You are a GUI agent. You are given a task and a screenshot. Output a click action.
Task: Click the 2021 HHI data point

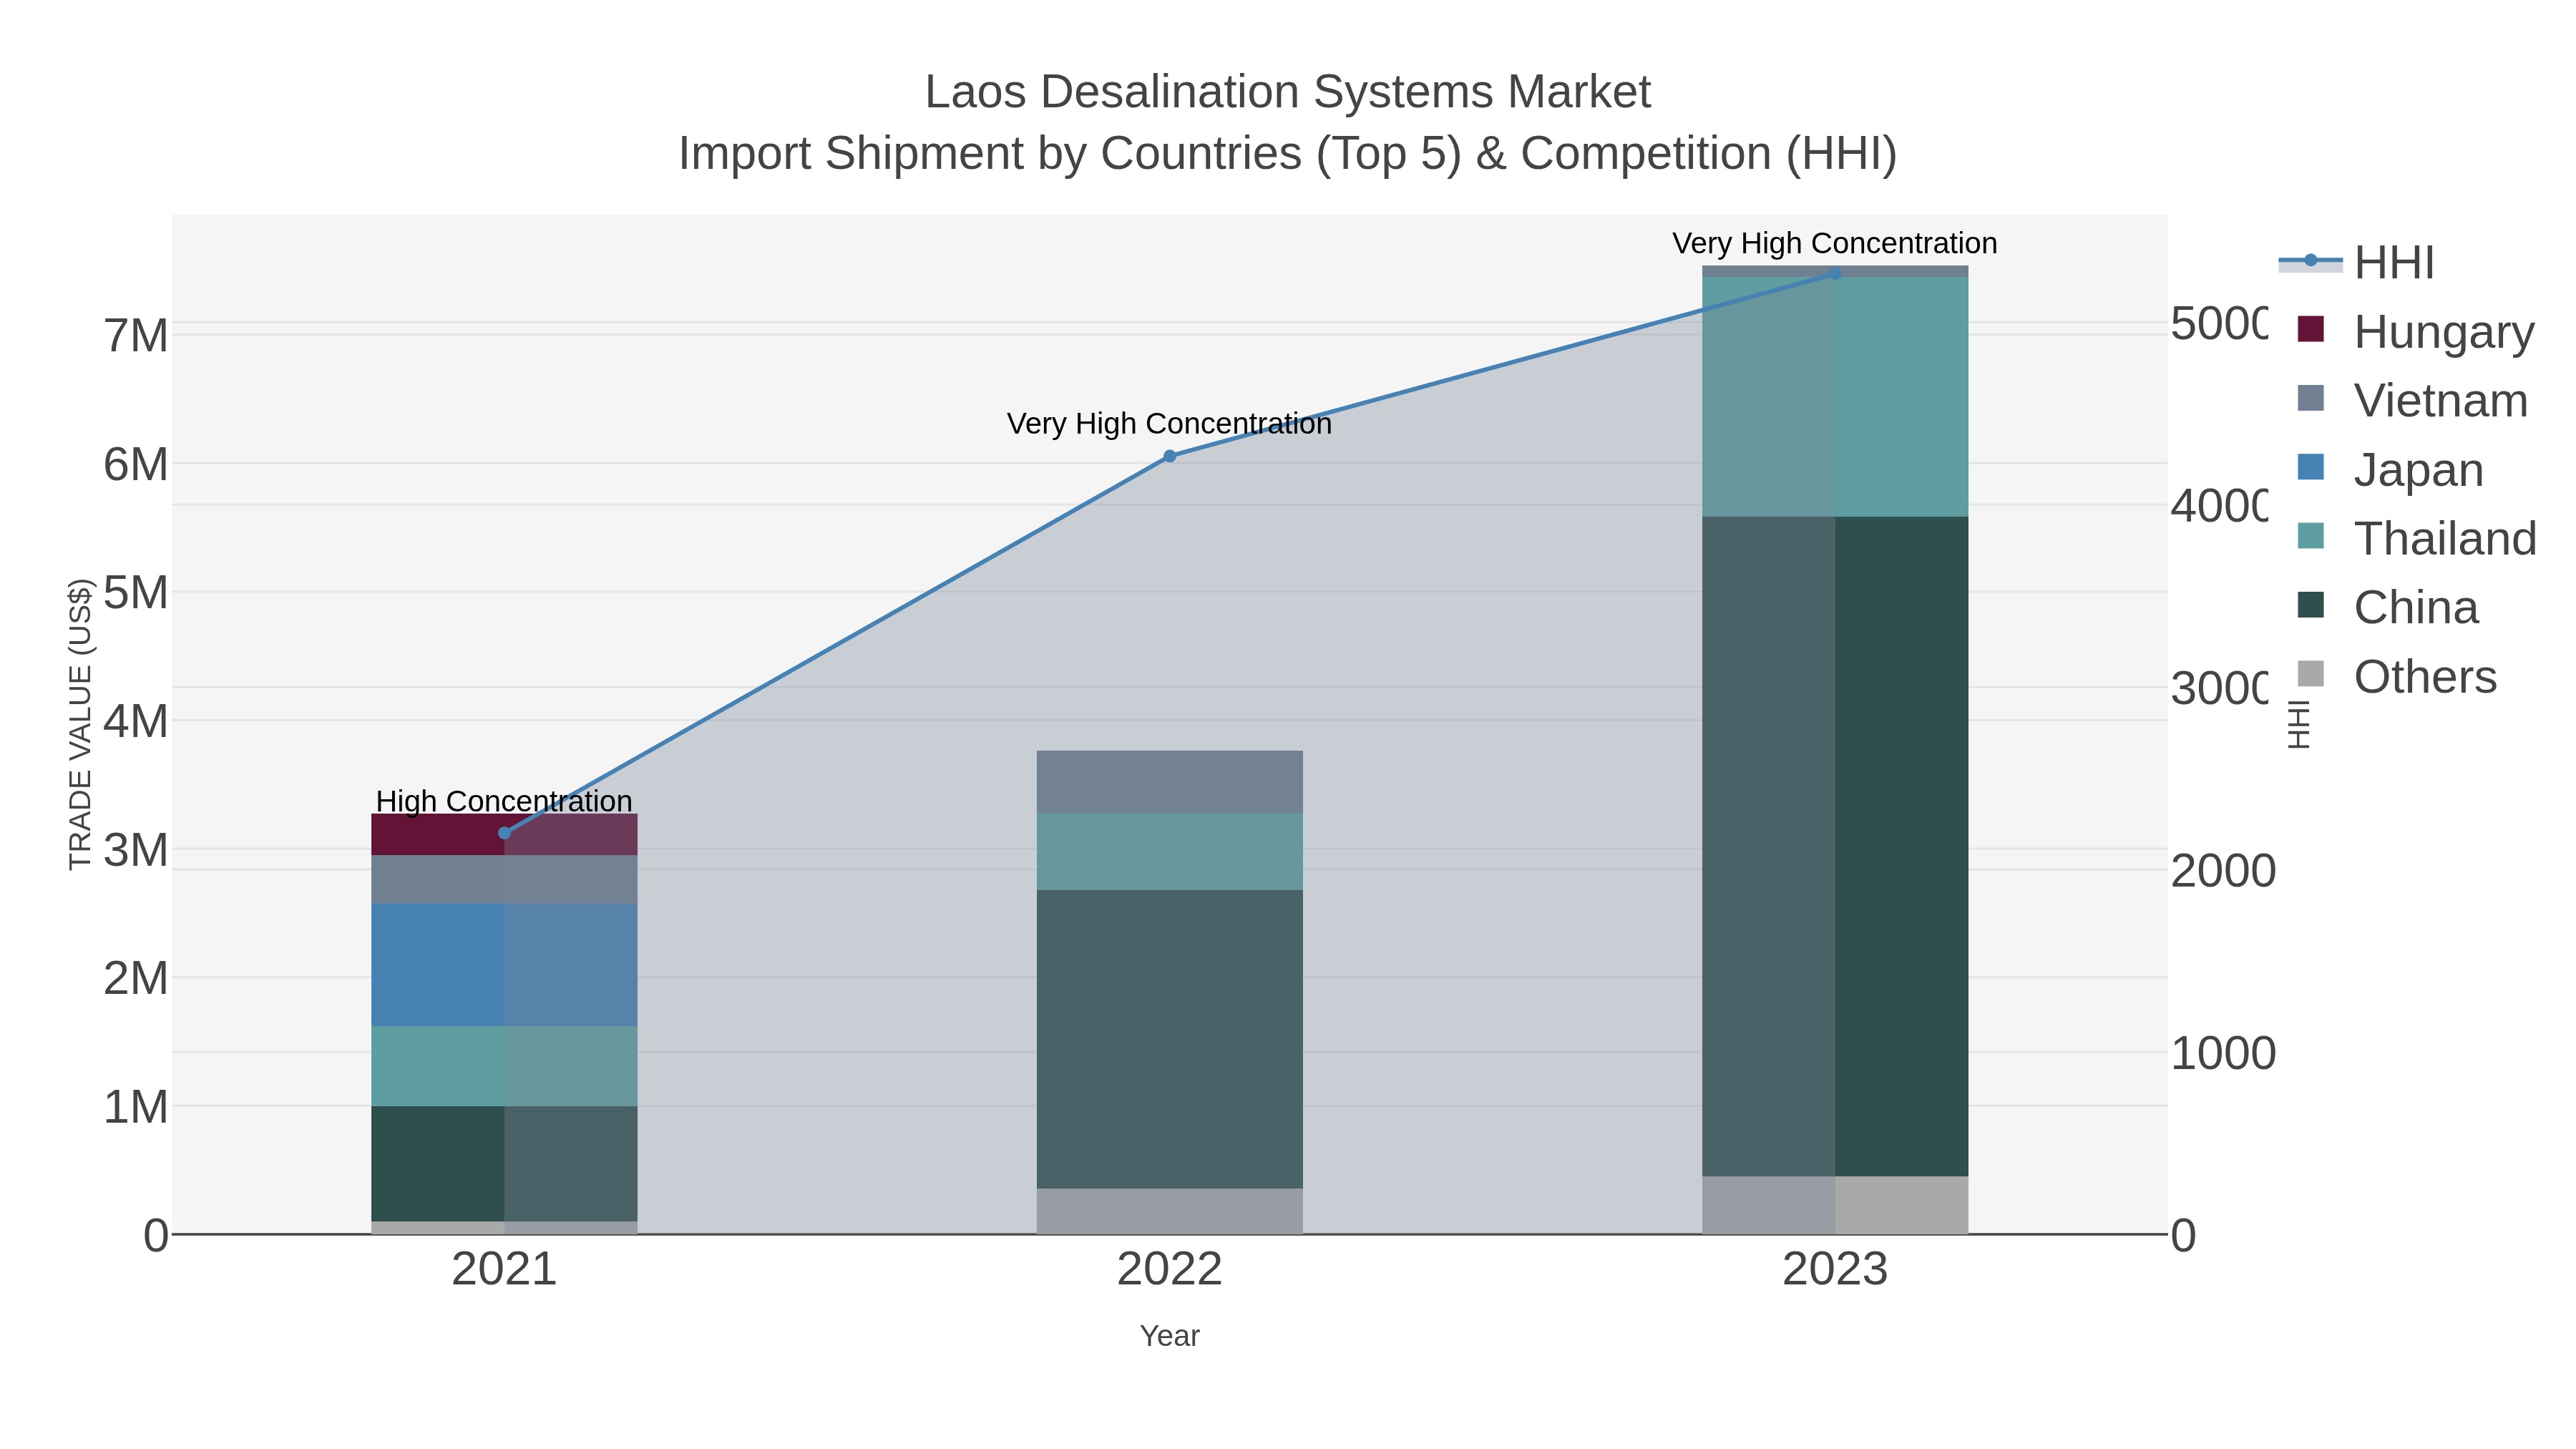click(x=504, y=833)
